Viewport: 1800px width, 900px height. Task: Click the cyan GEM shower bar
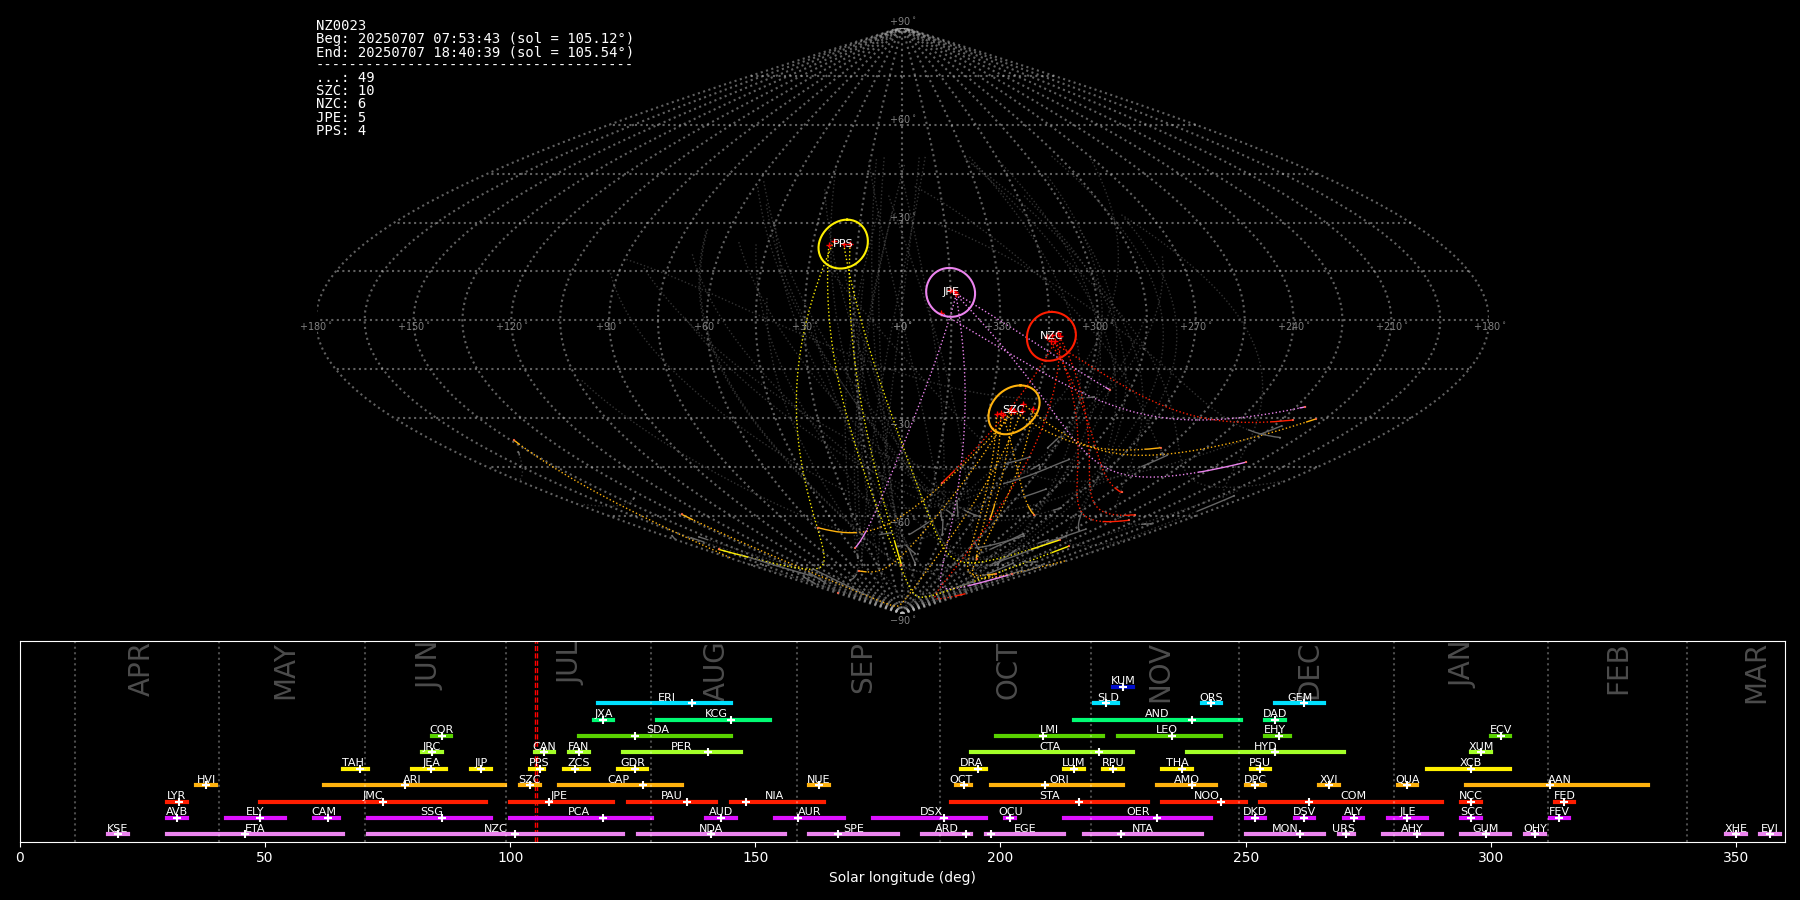click(1299, 703)
